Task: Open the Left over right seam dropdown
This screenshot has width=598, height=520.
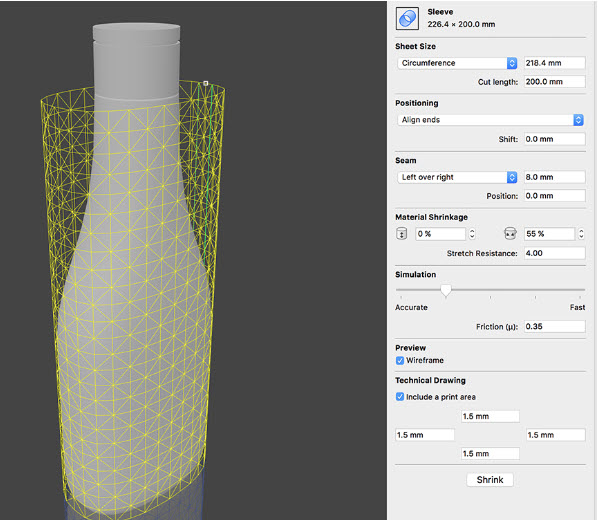Action: tap(457, 177)
